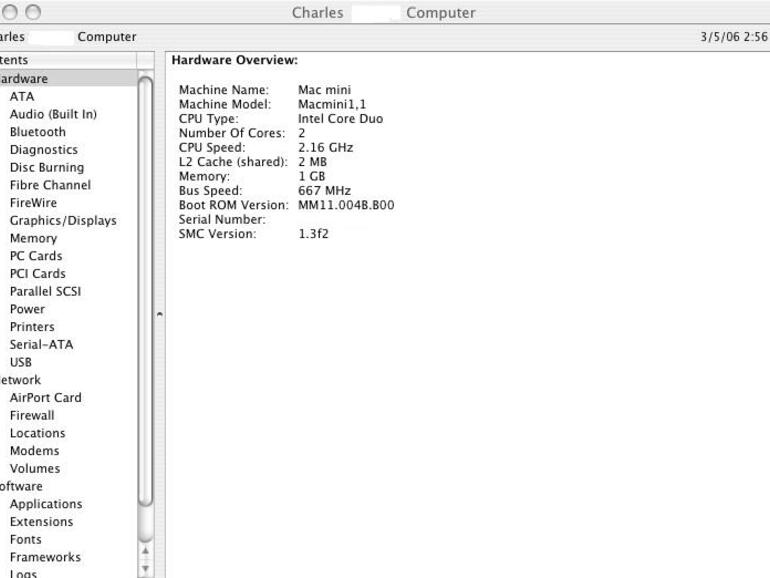Open AirPort Card information
Screen dimensions: 770x578
[46, 397]
